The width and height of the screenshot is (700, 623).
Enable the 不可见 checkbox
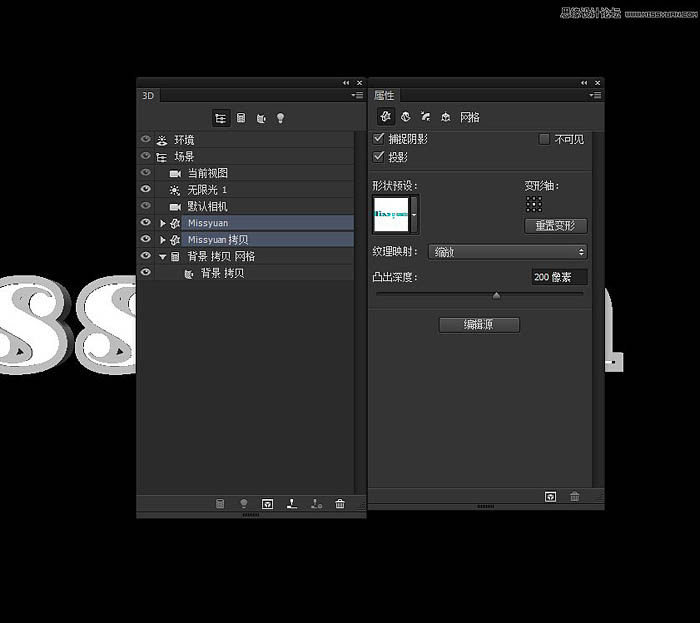coord(544,139)
